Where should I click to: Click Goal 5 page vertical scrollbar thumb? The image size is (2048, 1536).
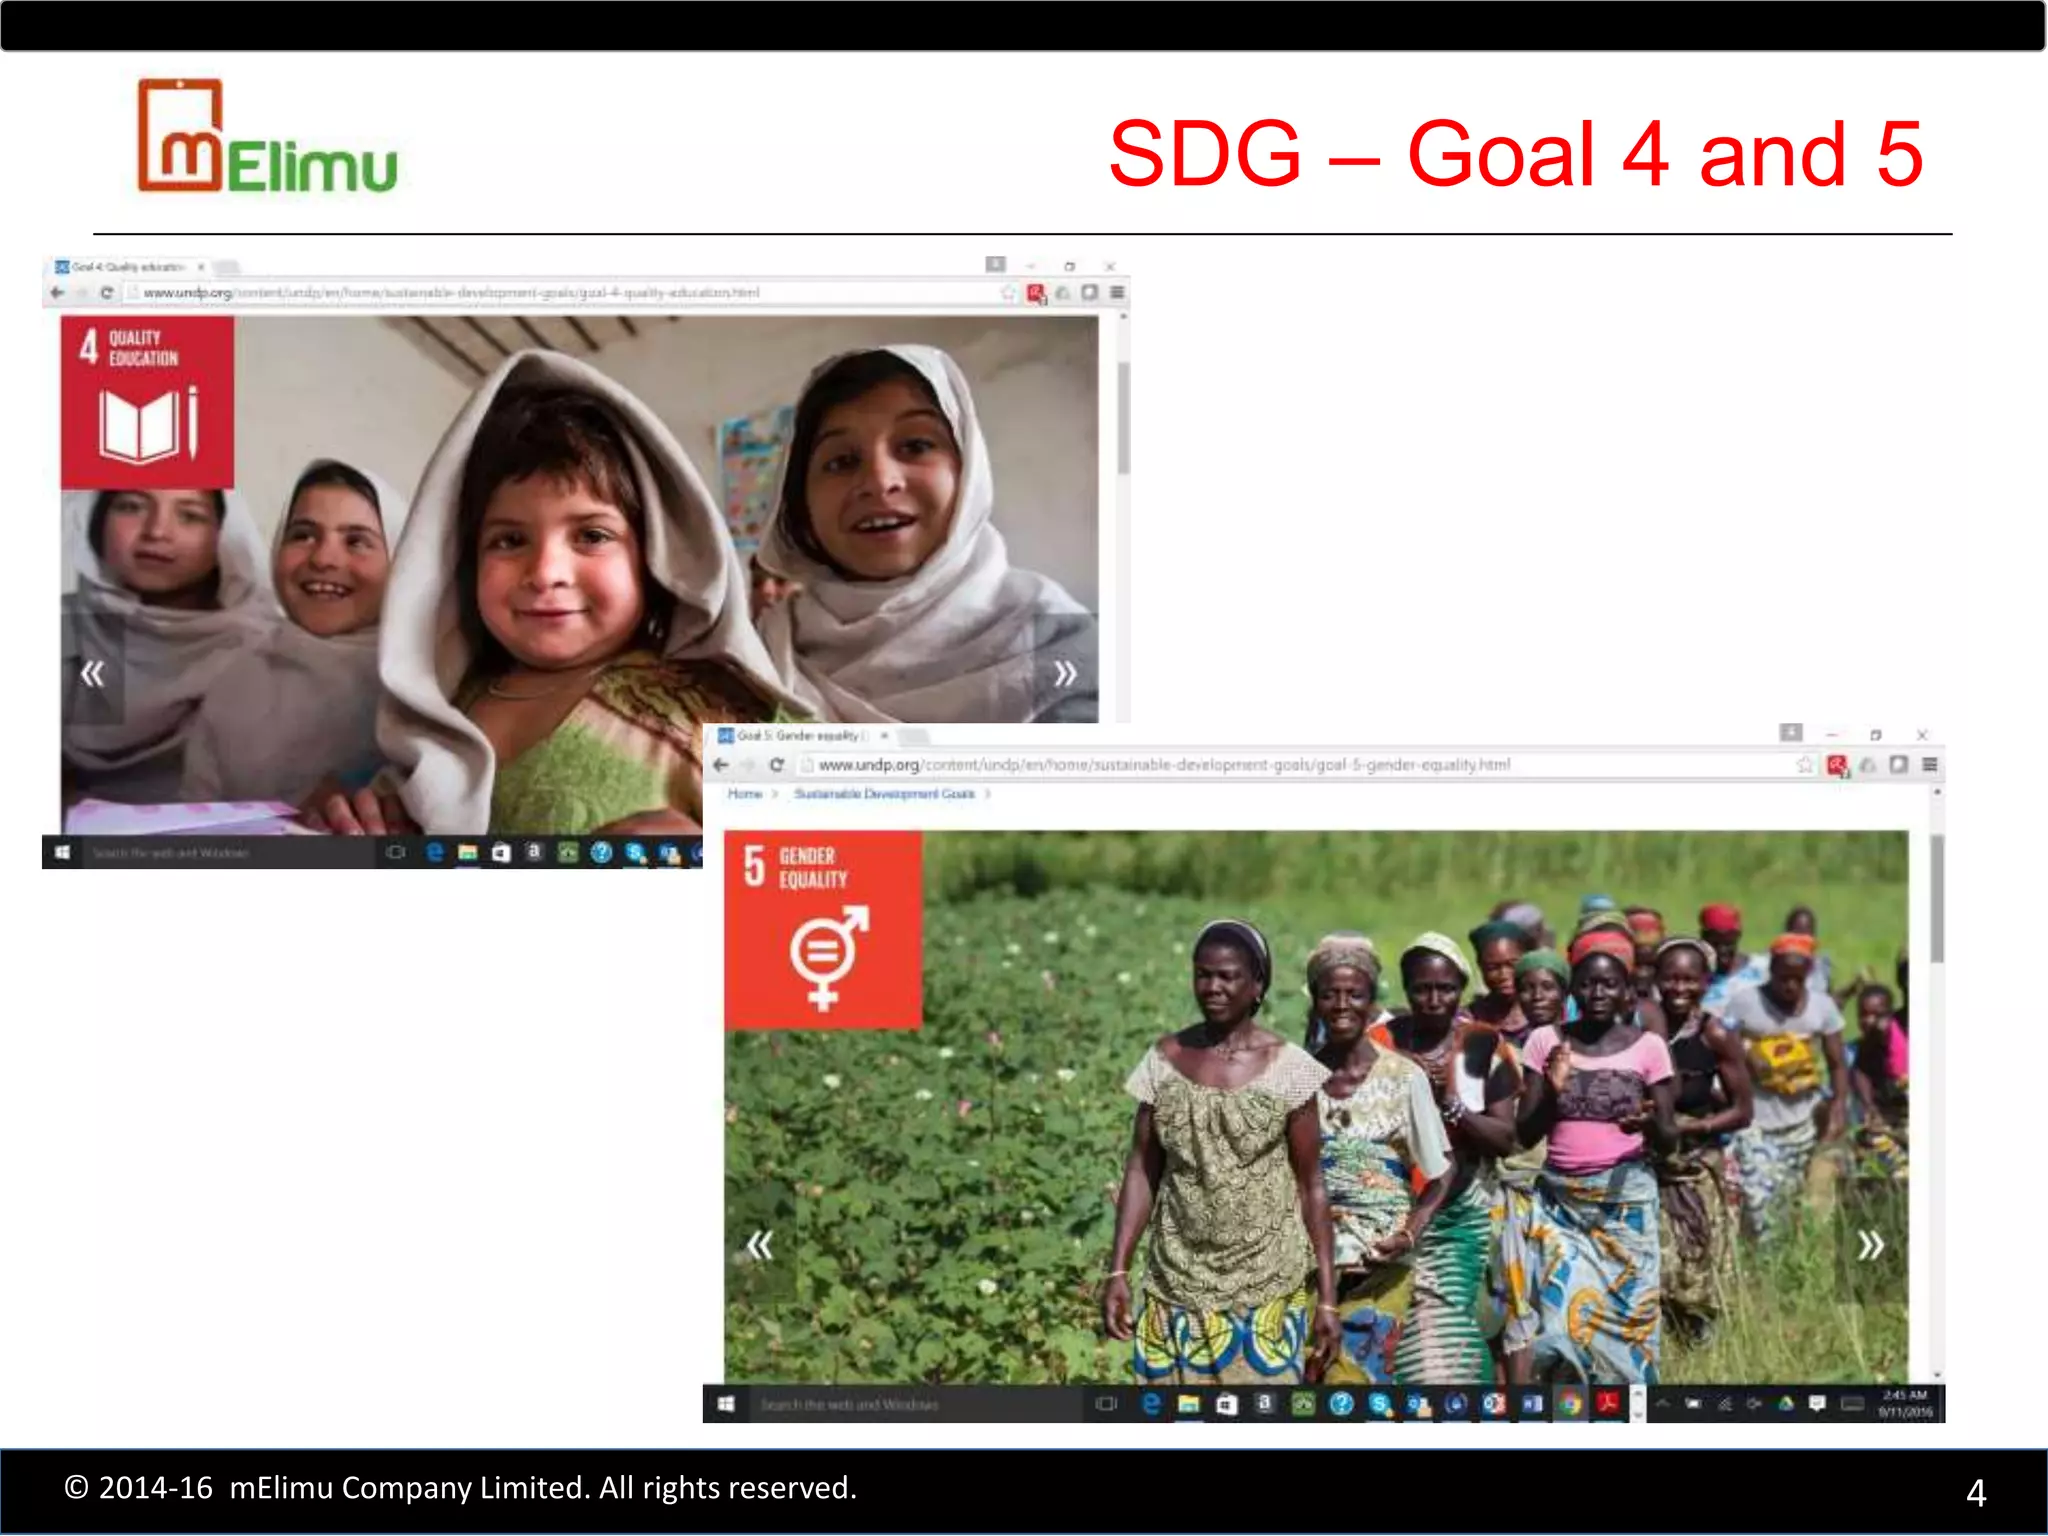point(1937,898)
